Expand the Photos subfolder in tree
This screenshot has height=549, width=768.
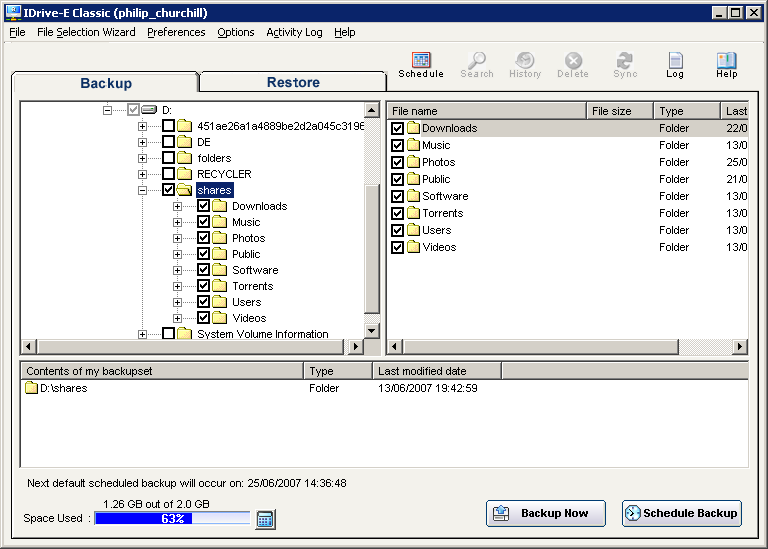177,239
